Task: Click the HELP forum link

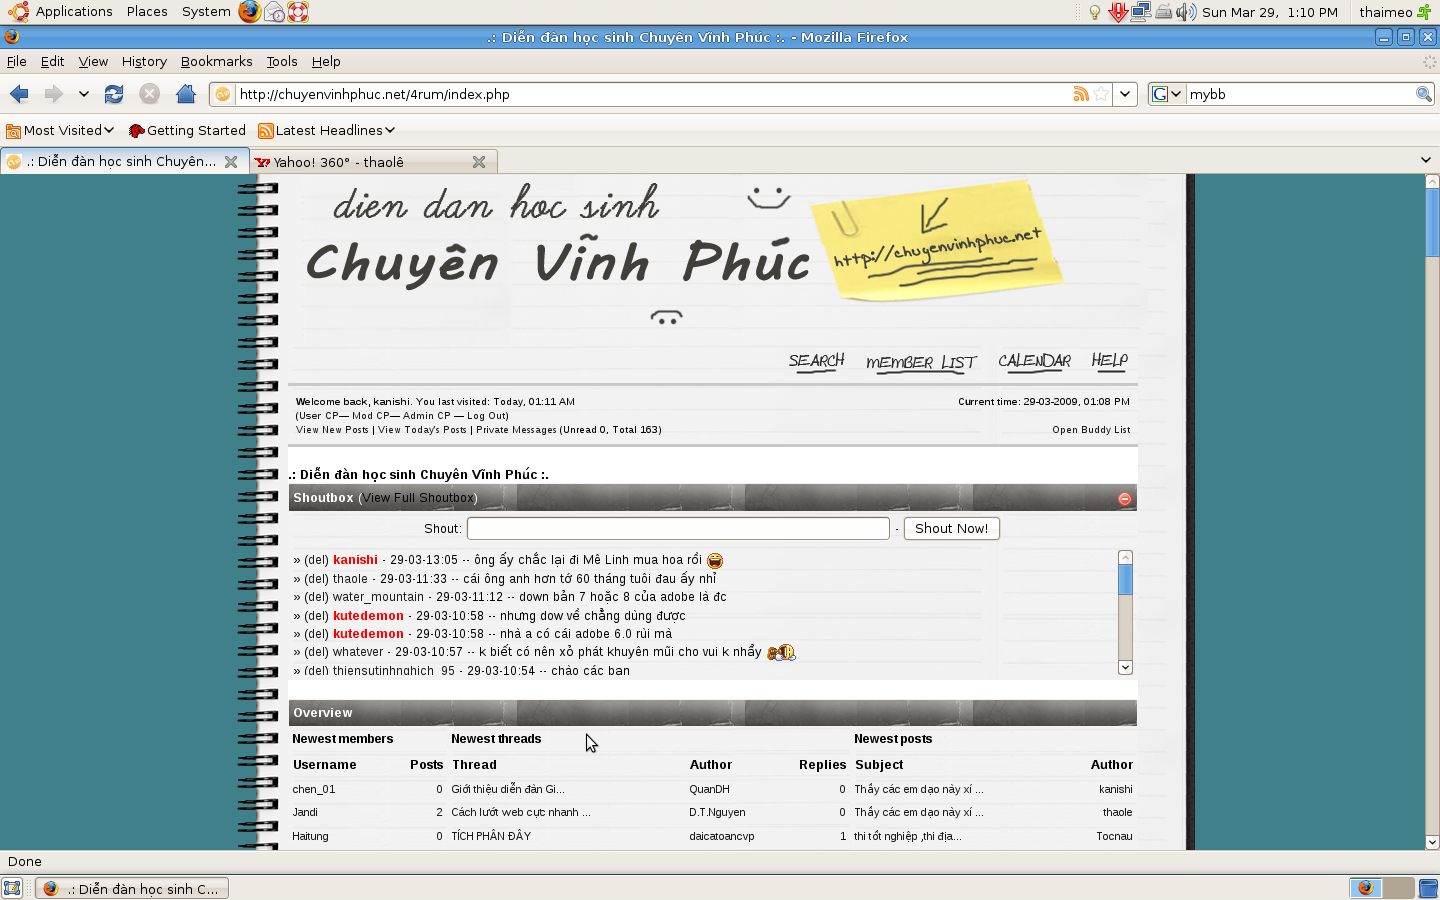Action: tap(1109, 361)
